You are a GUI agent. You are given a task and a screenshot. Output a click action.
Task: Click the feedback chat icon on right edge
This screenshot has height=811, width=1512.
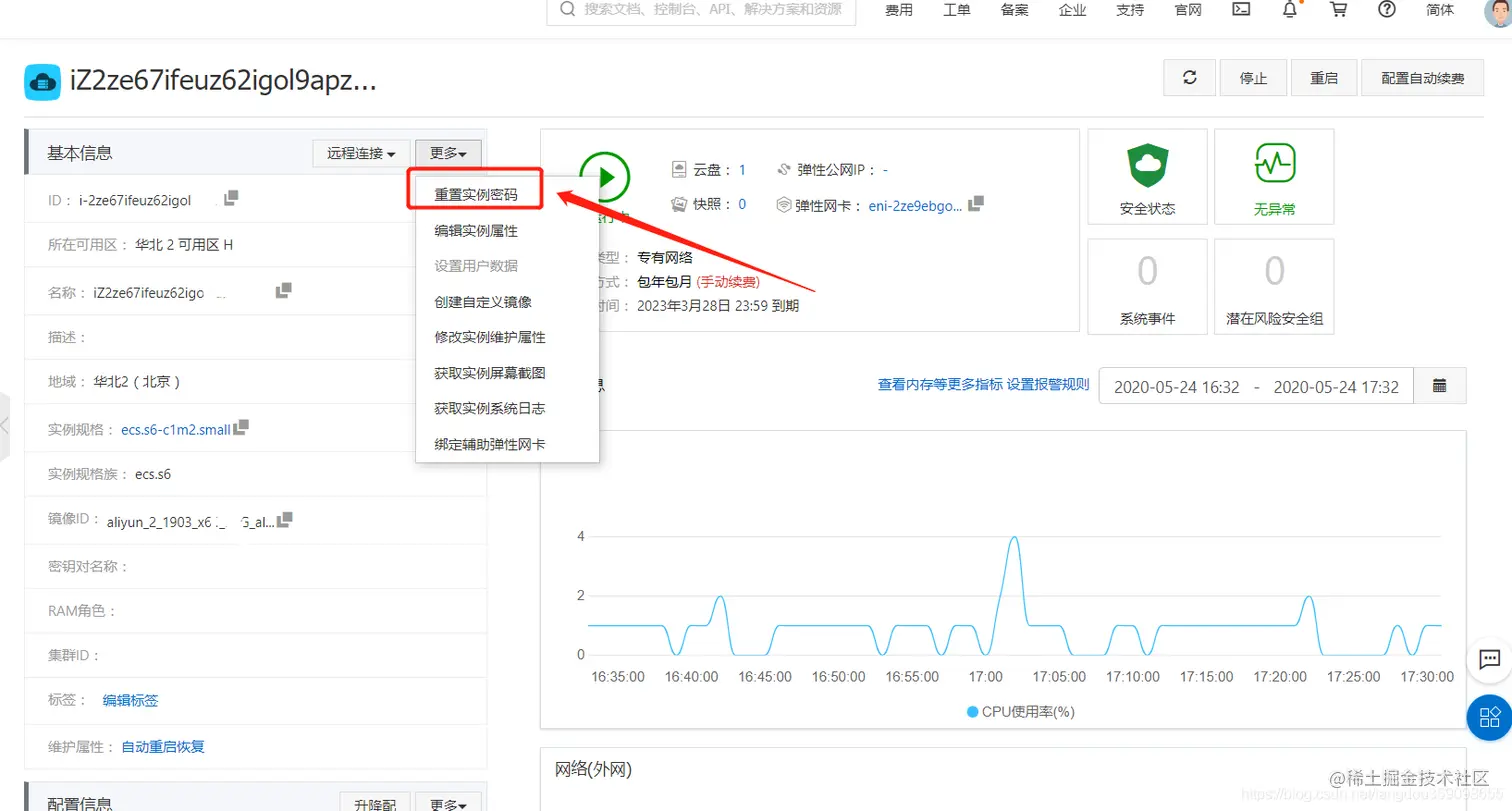point(1491,659)
